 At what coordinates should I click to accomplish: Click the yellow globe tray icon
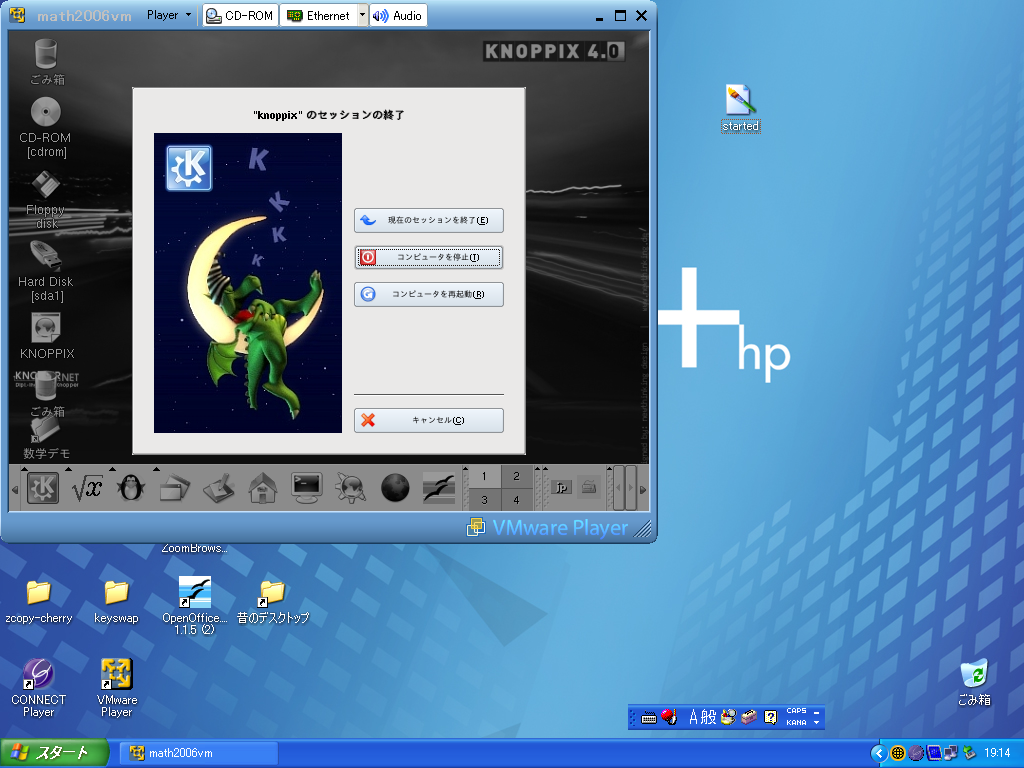pos(899,753)
